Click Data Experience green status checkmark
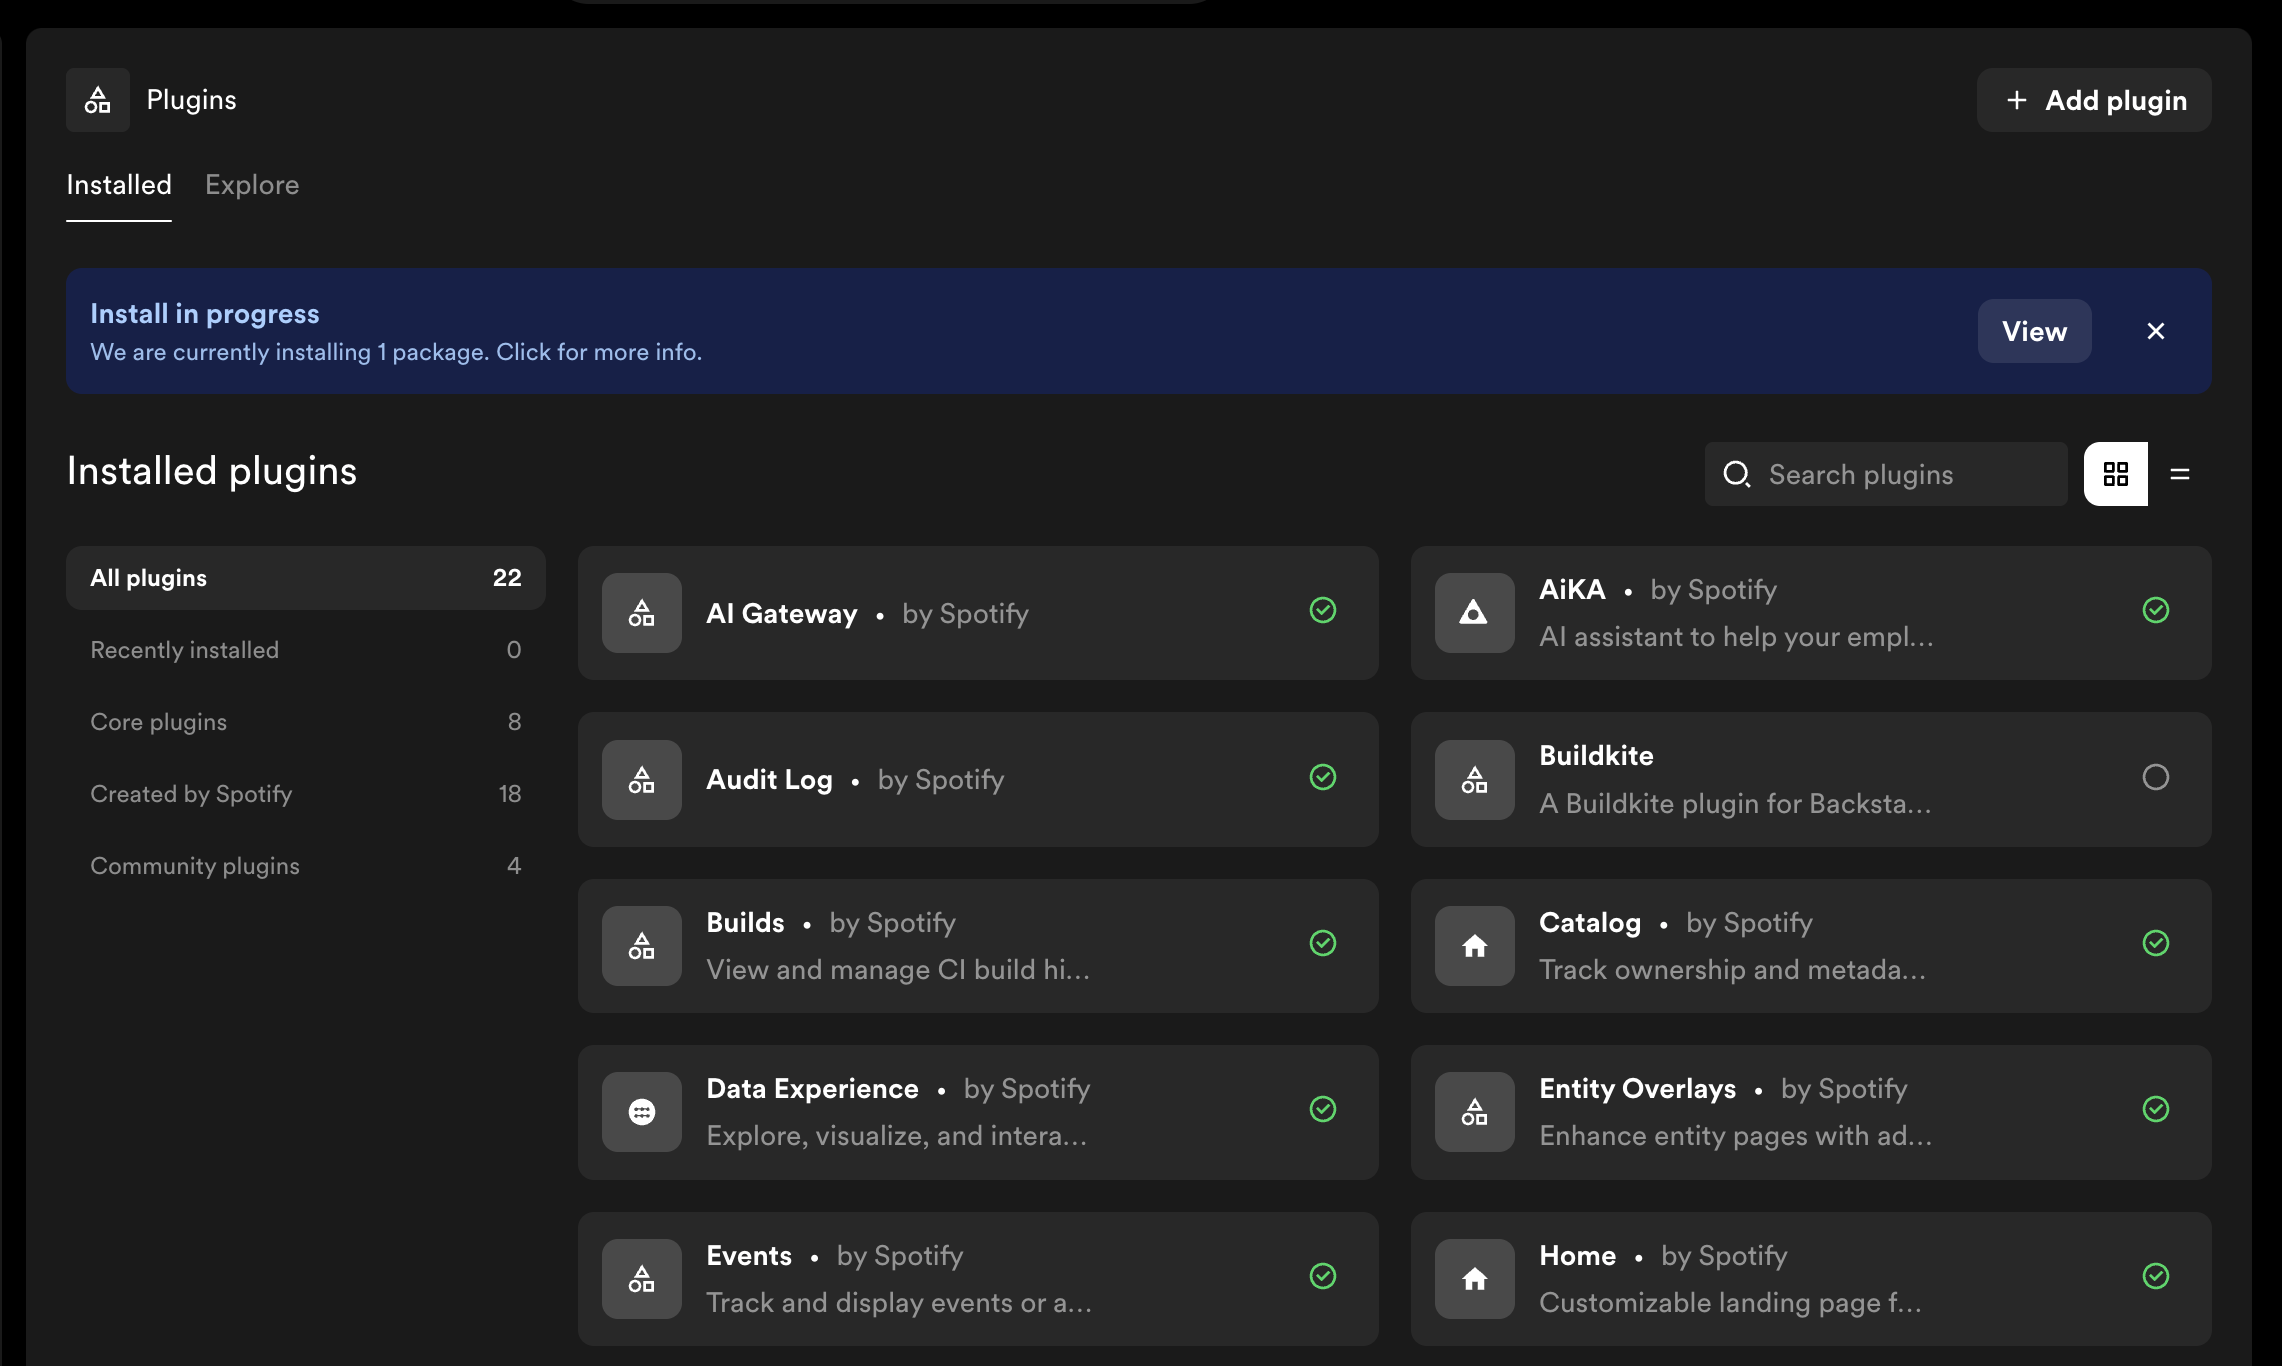This screenshot has width=2282, height=1366. tap(1323, 1109)
